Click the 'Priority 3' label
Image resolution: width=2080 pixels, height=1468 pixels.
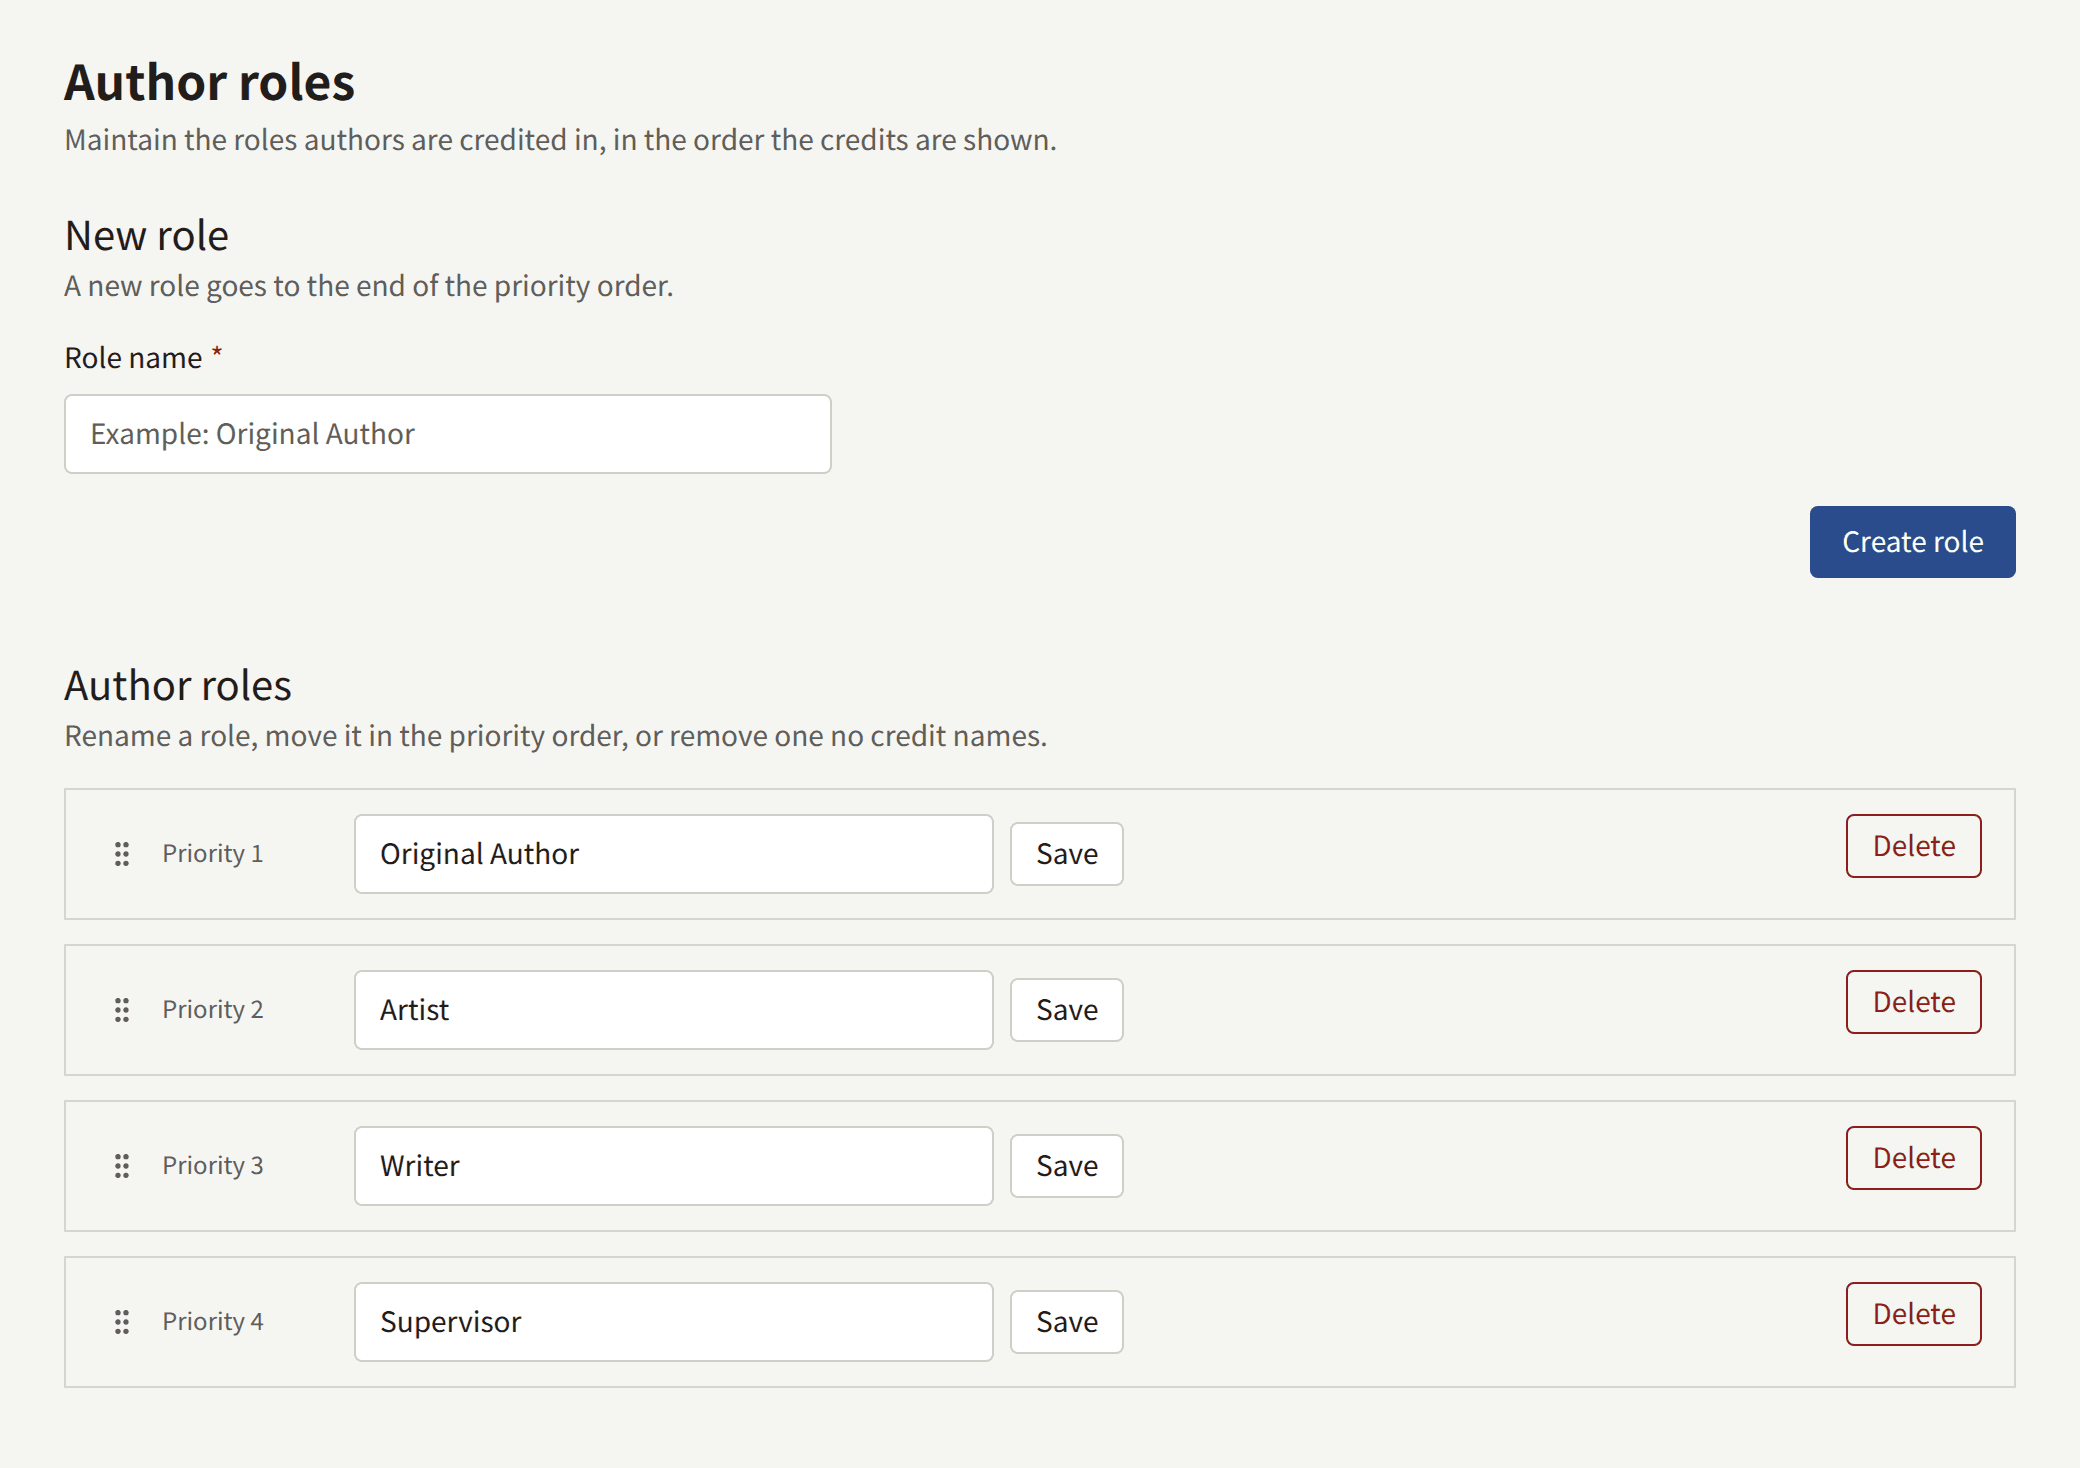coord(213,1166)
